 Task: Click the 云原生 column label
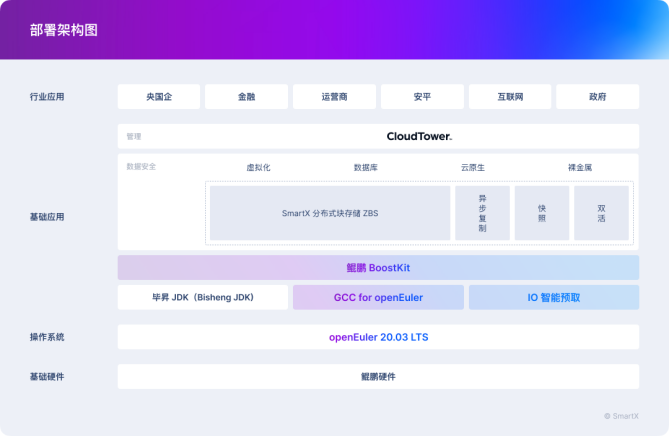(x=472, y=167)
